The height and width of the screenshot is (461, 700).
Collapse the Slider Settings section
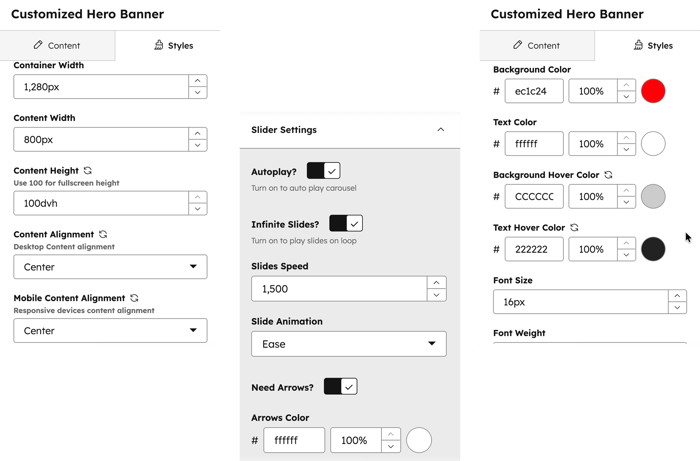tap(441, 130)
